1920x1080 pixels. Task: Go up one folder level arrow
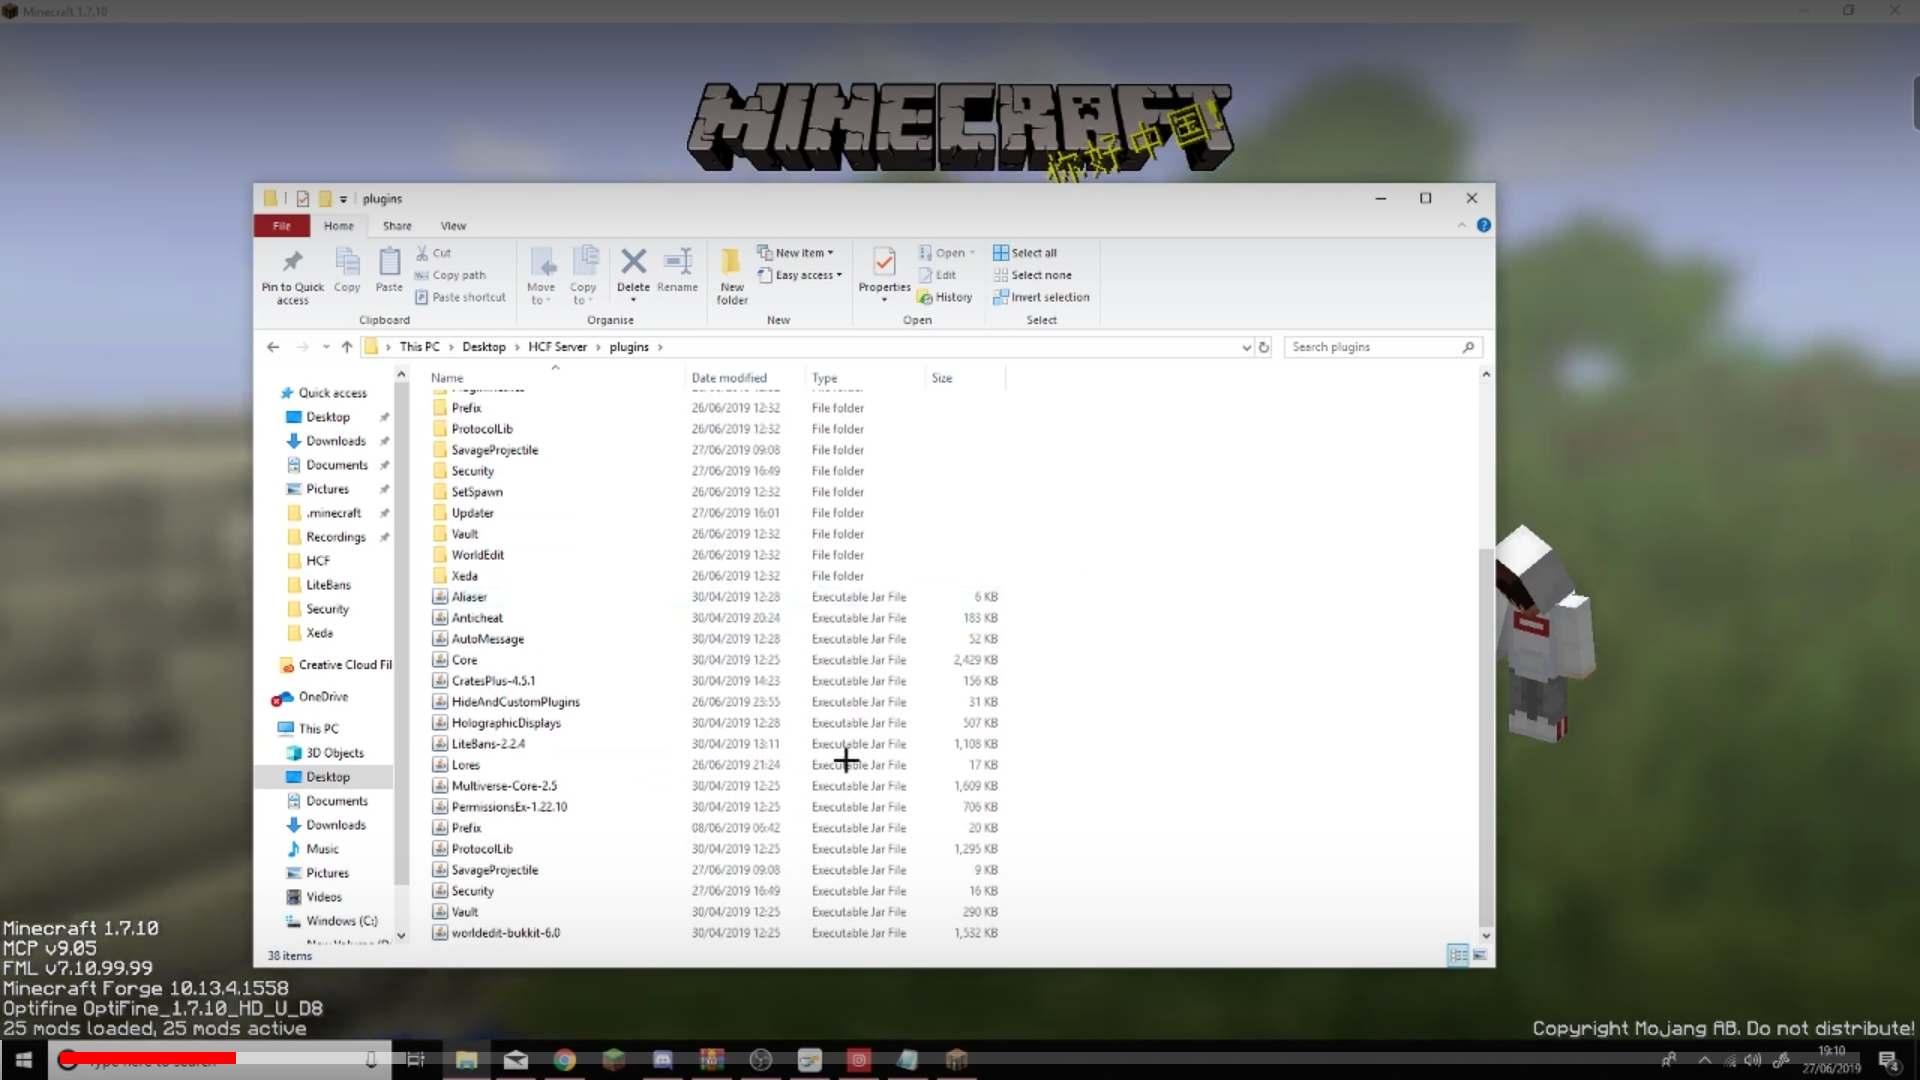(347, 347)
